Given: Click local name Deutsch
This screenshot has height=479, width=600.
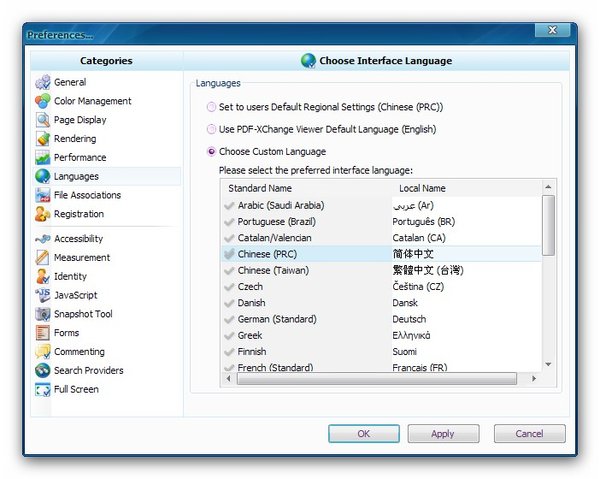Looking at the screenshot, I should tap(409, 319).
